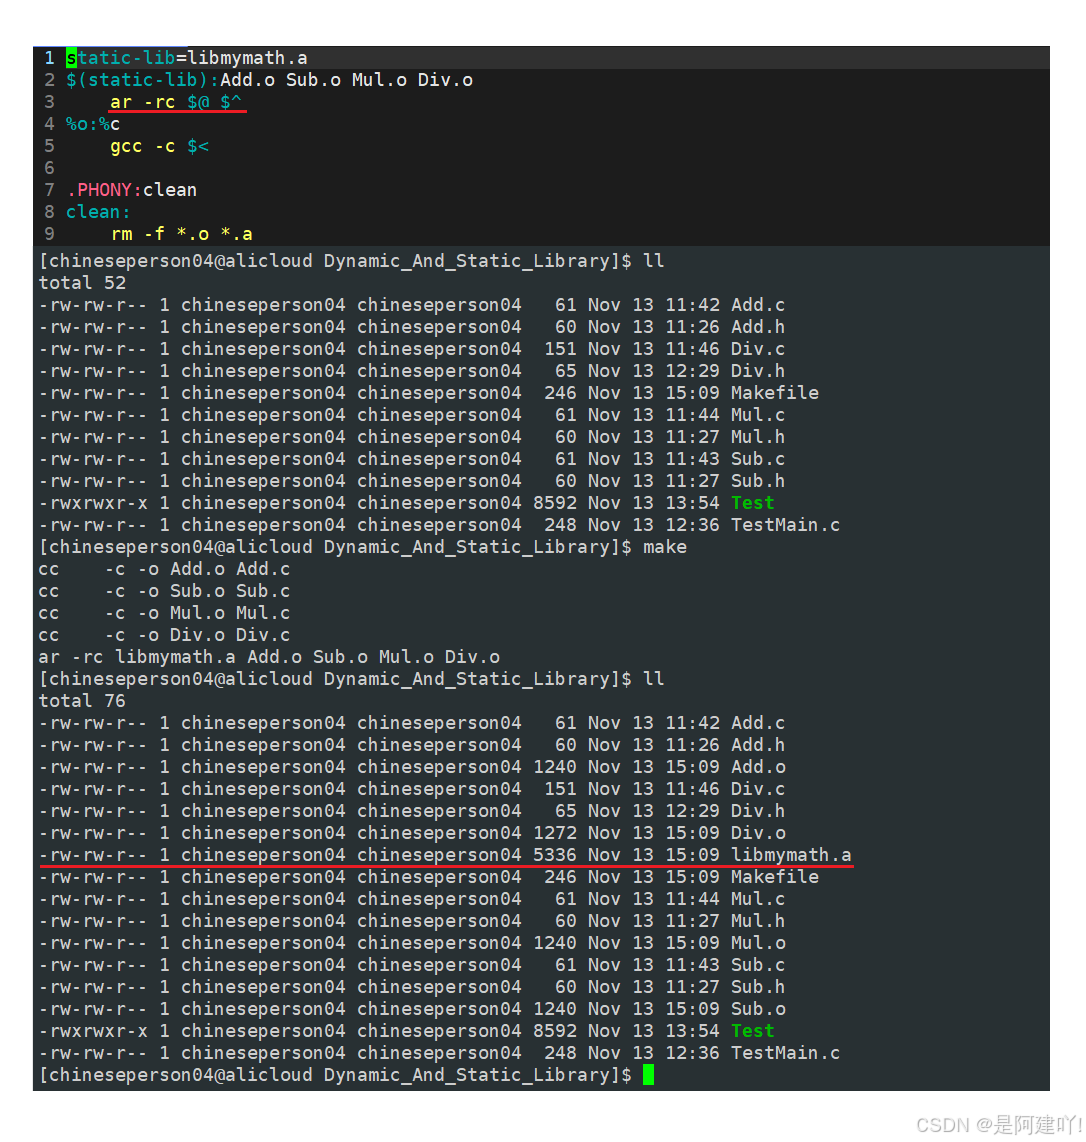The width and height of the screenshot is (1086, 1142).
Task: Click output line 'cc -c -o Add.o Add.c'
Action: [x=165, y=569]
